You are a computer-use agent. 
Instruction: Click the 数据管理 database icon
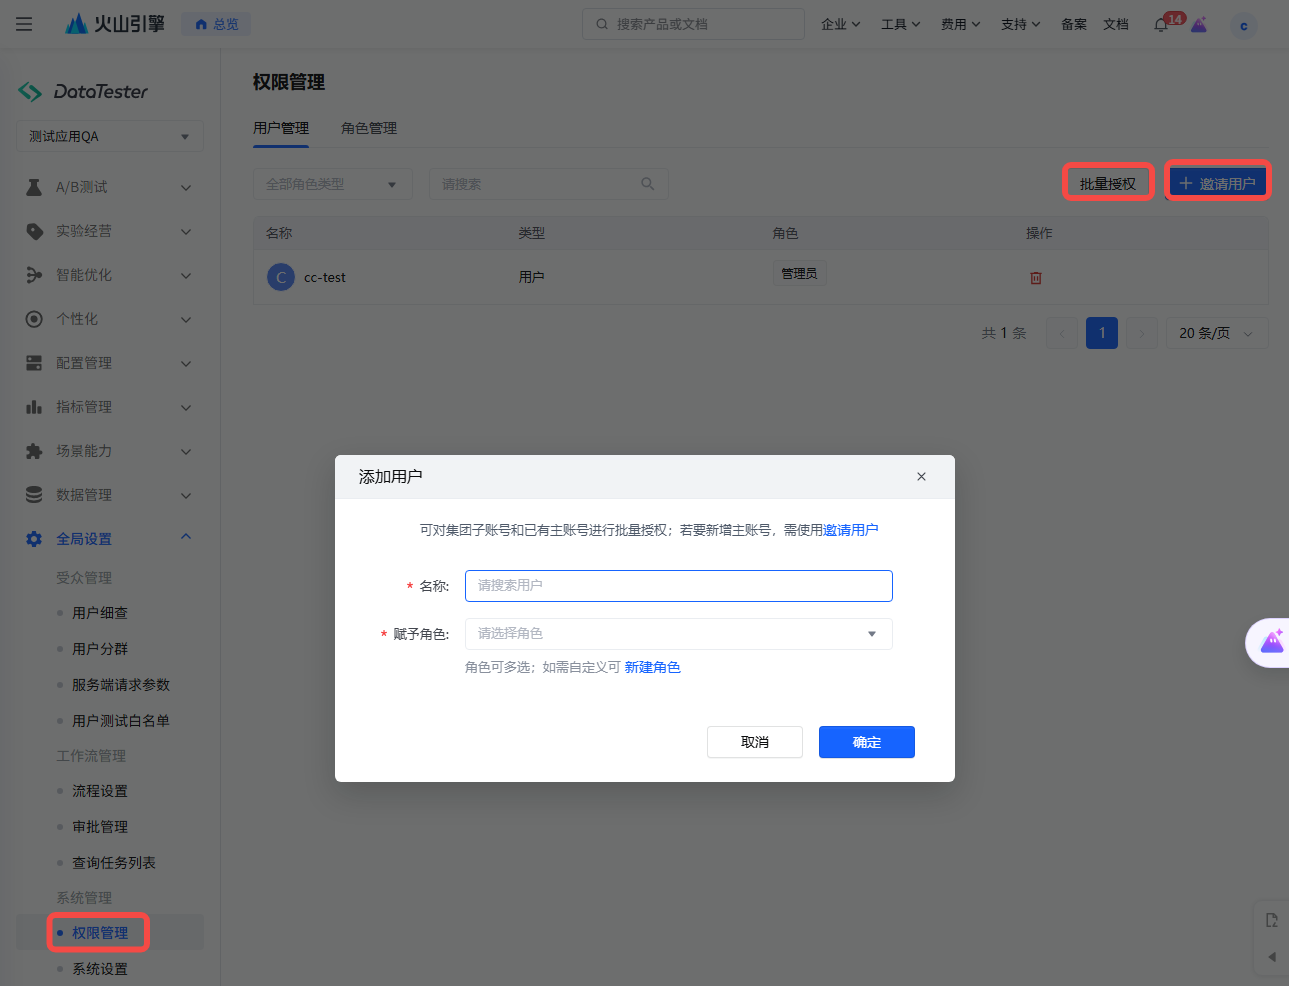pos(34,495)
